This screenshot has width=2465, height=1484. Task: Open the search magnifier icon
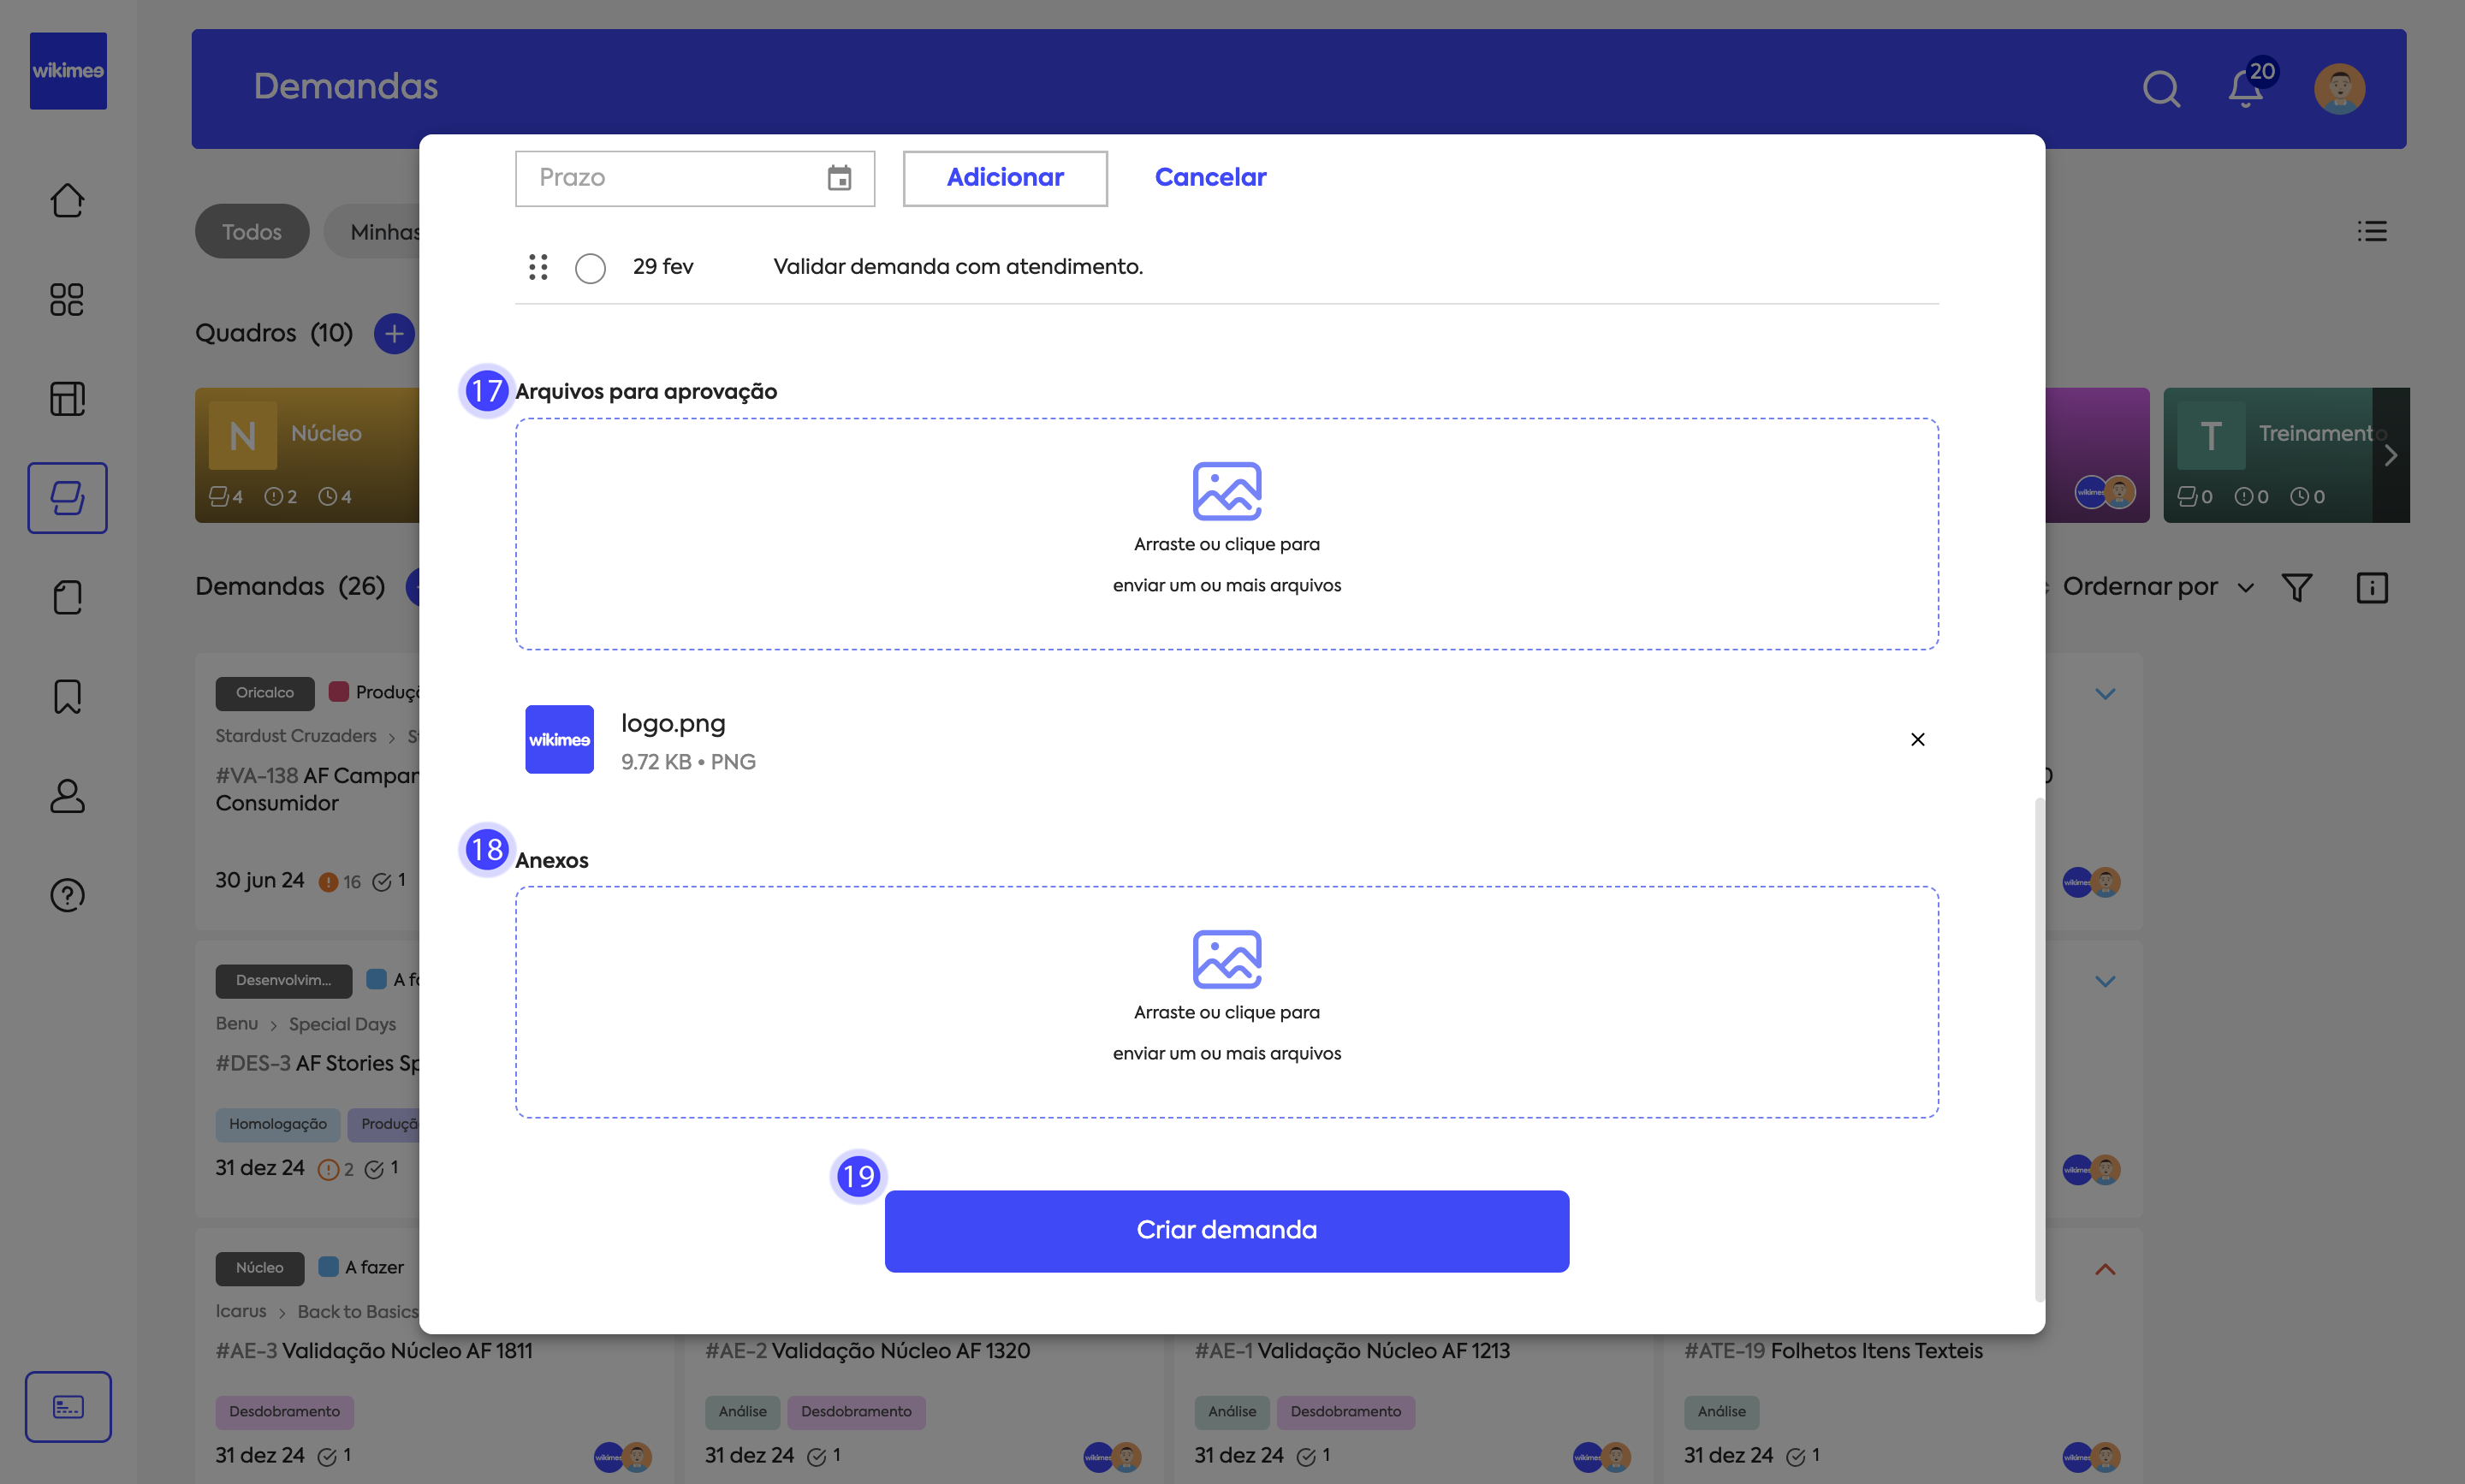point(2160,89)
